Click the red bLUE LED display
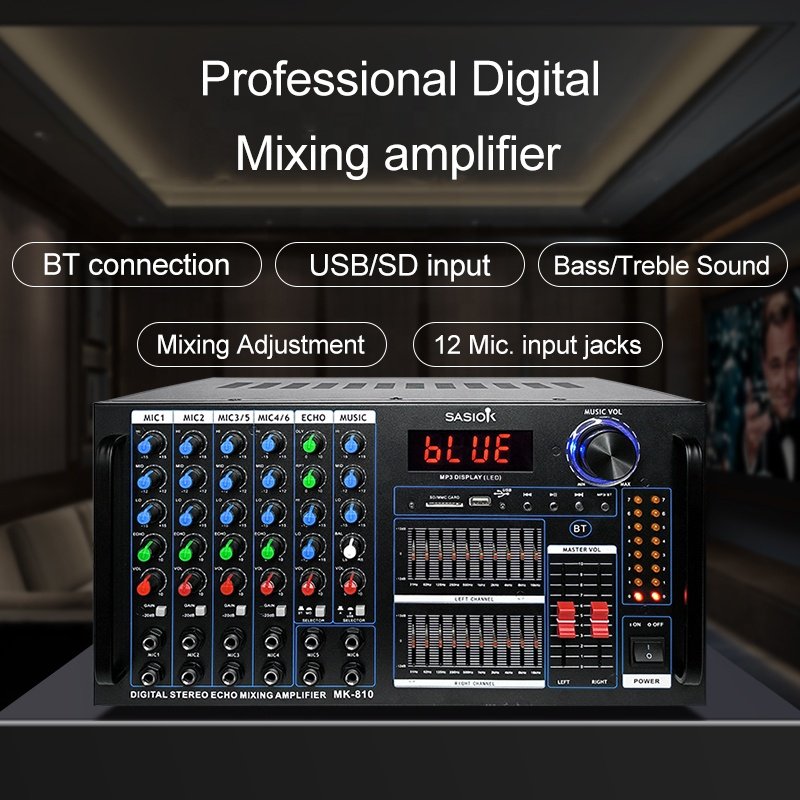 click(x=470, y=450)
